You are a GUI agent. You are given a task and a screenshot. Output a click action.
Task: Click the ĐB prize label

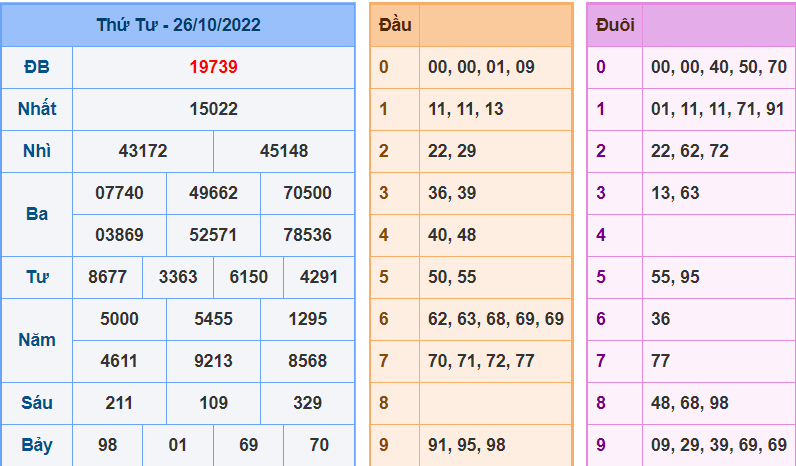pyautogui.click(x=37, y=67)
